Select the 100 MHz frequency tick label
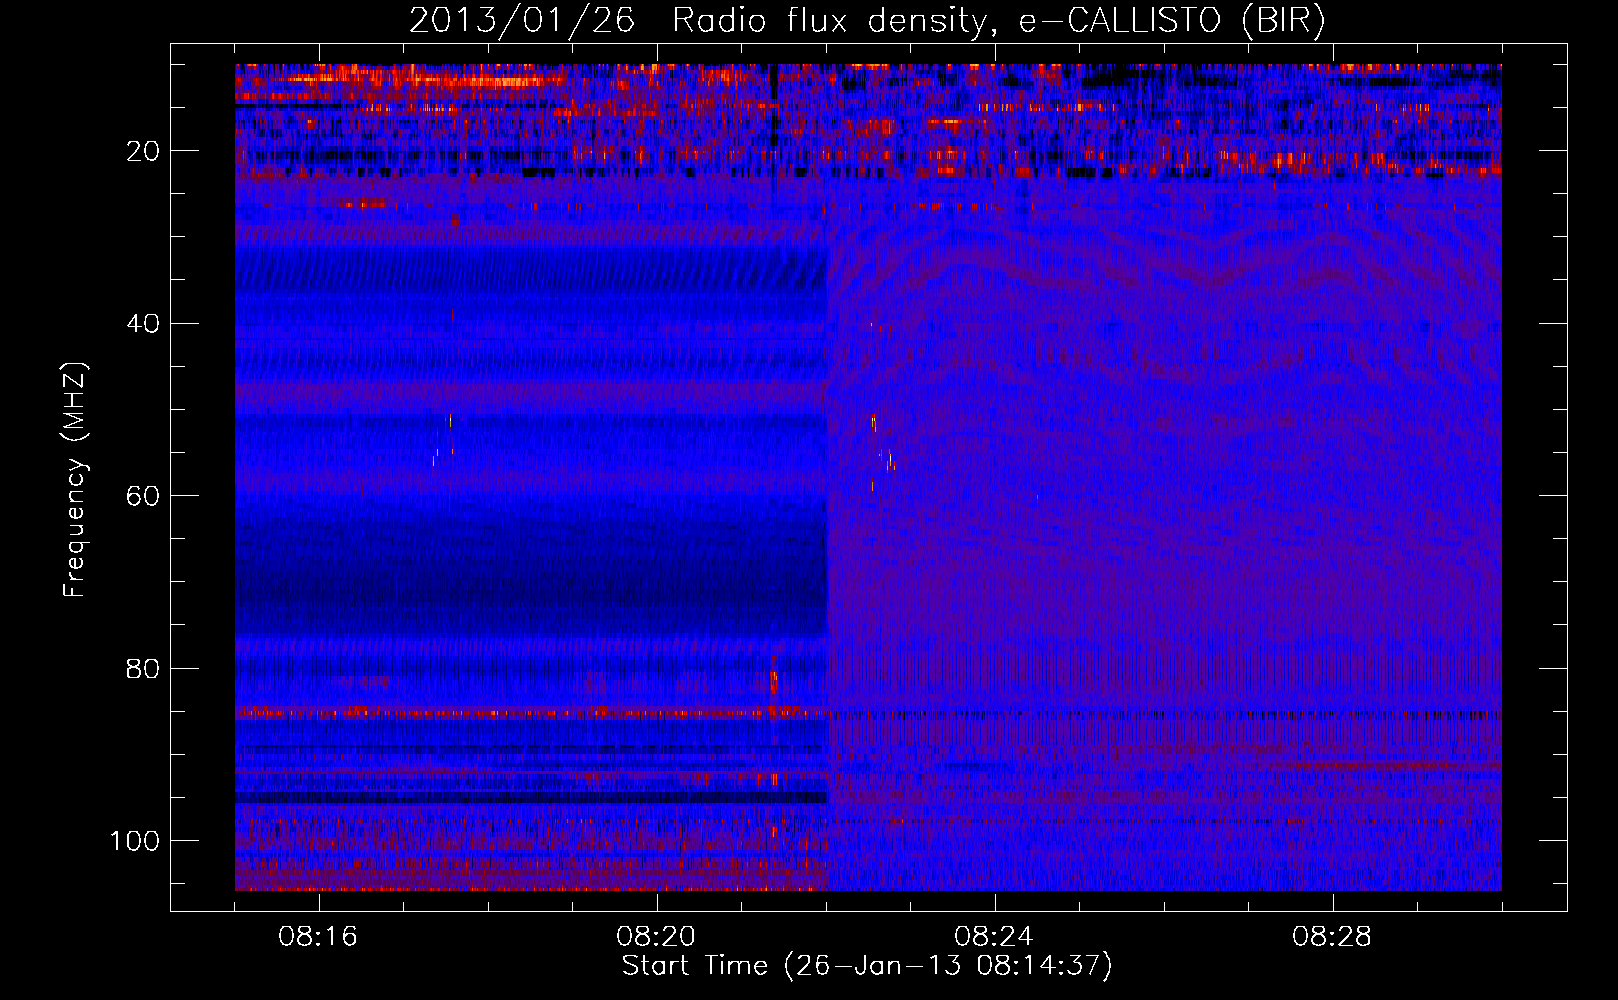Image resolution: width=1618 pixels, height=1000 pixels. [x=135, y=841]
